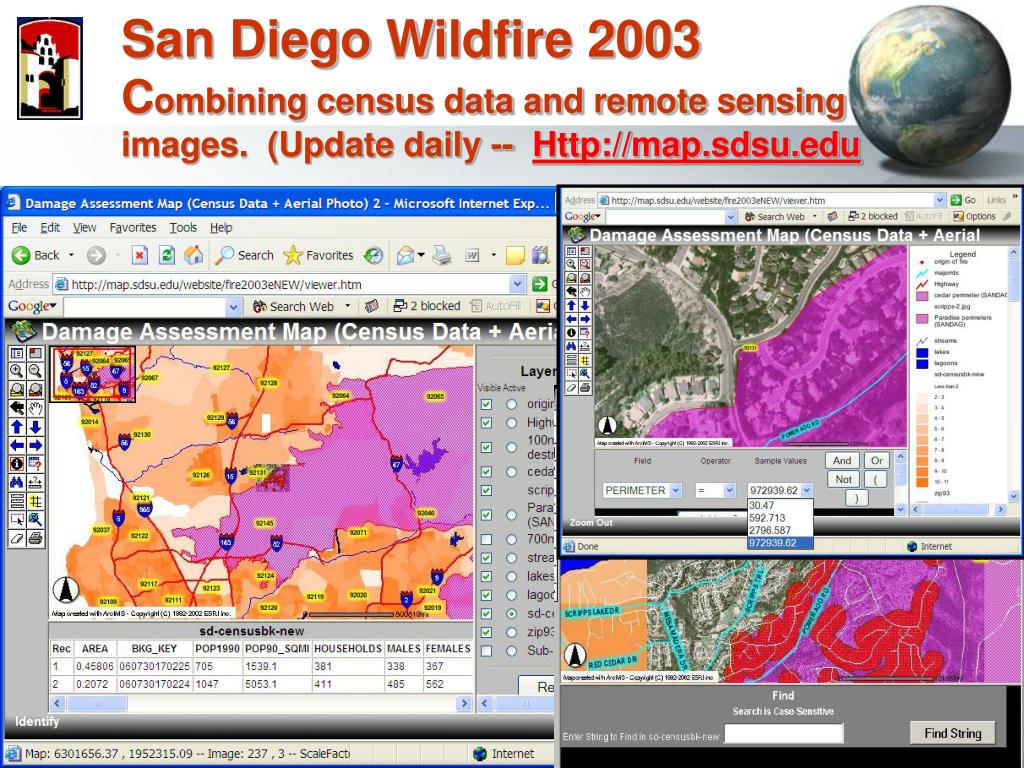Viewport: 1024px width, 768px height.
Task: Click horizontal scrollbar under census table
Action: (261, 703)
